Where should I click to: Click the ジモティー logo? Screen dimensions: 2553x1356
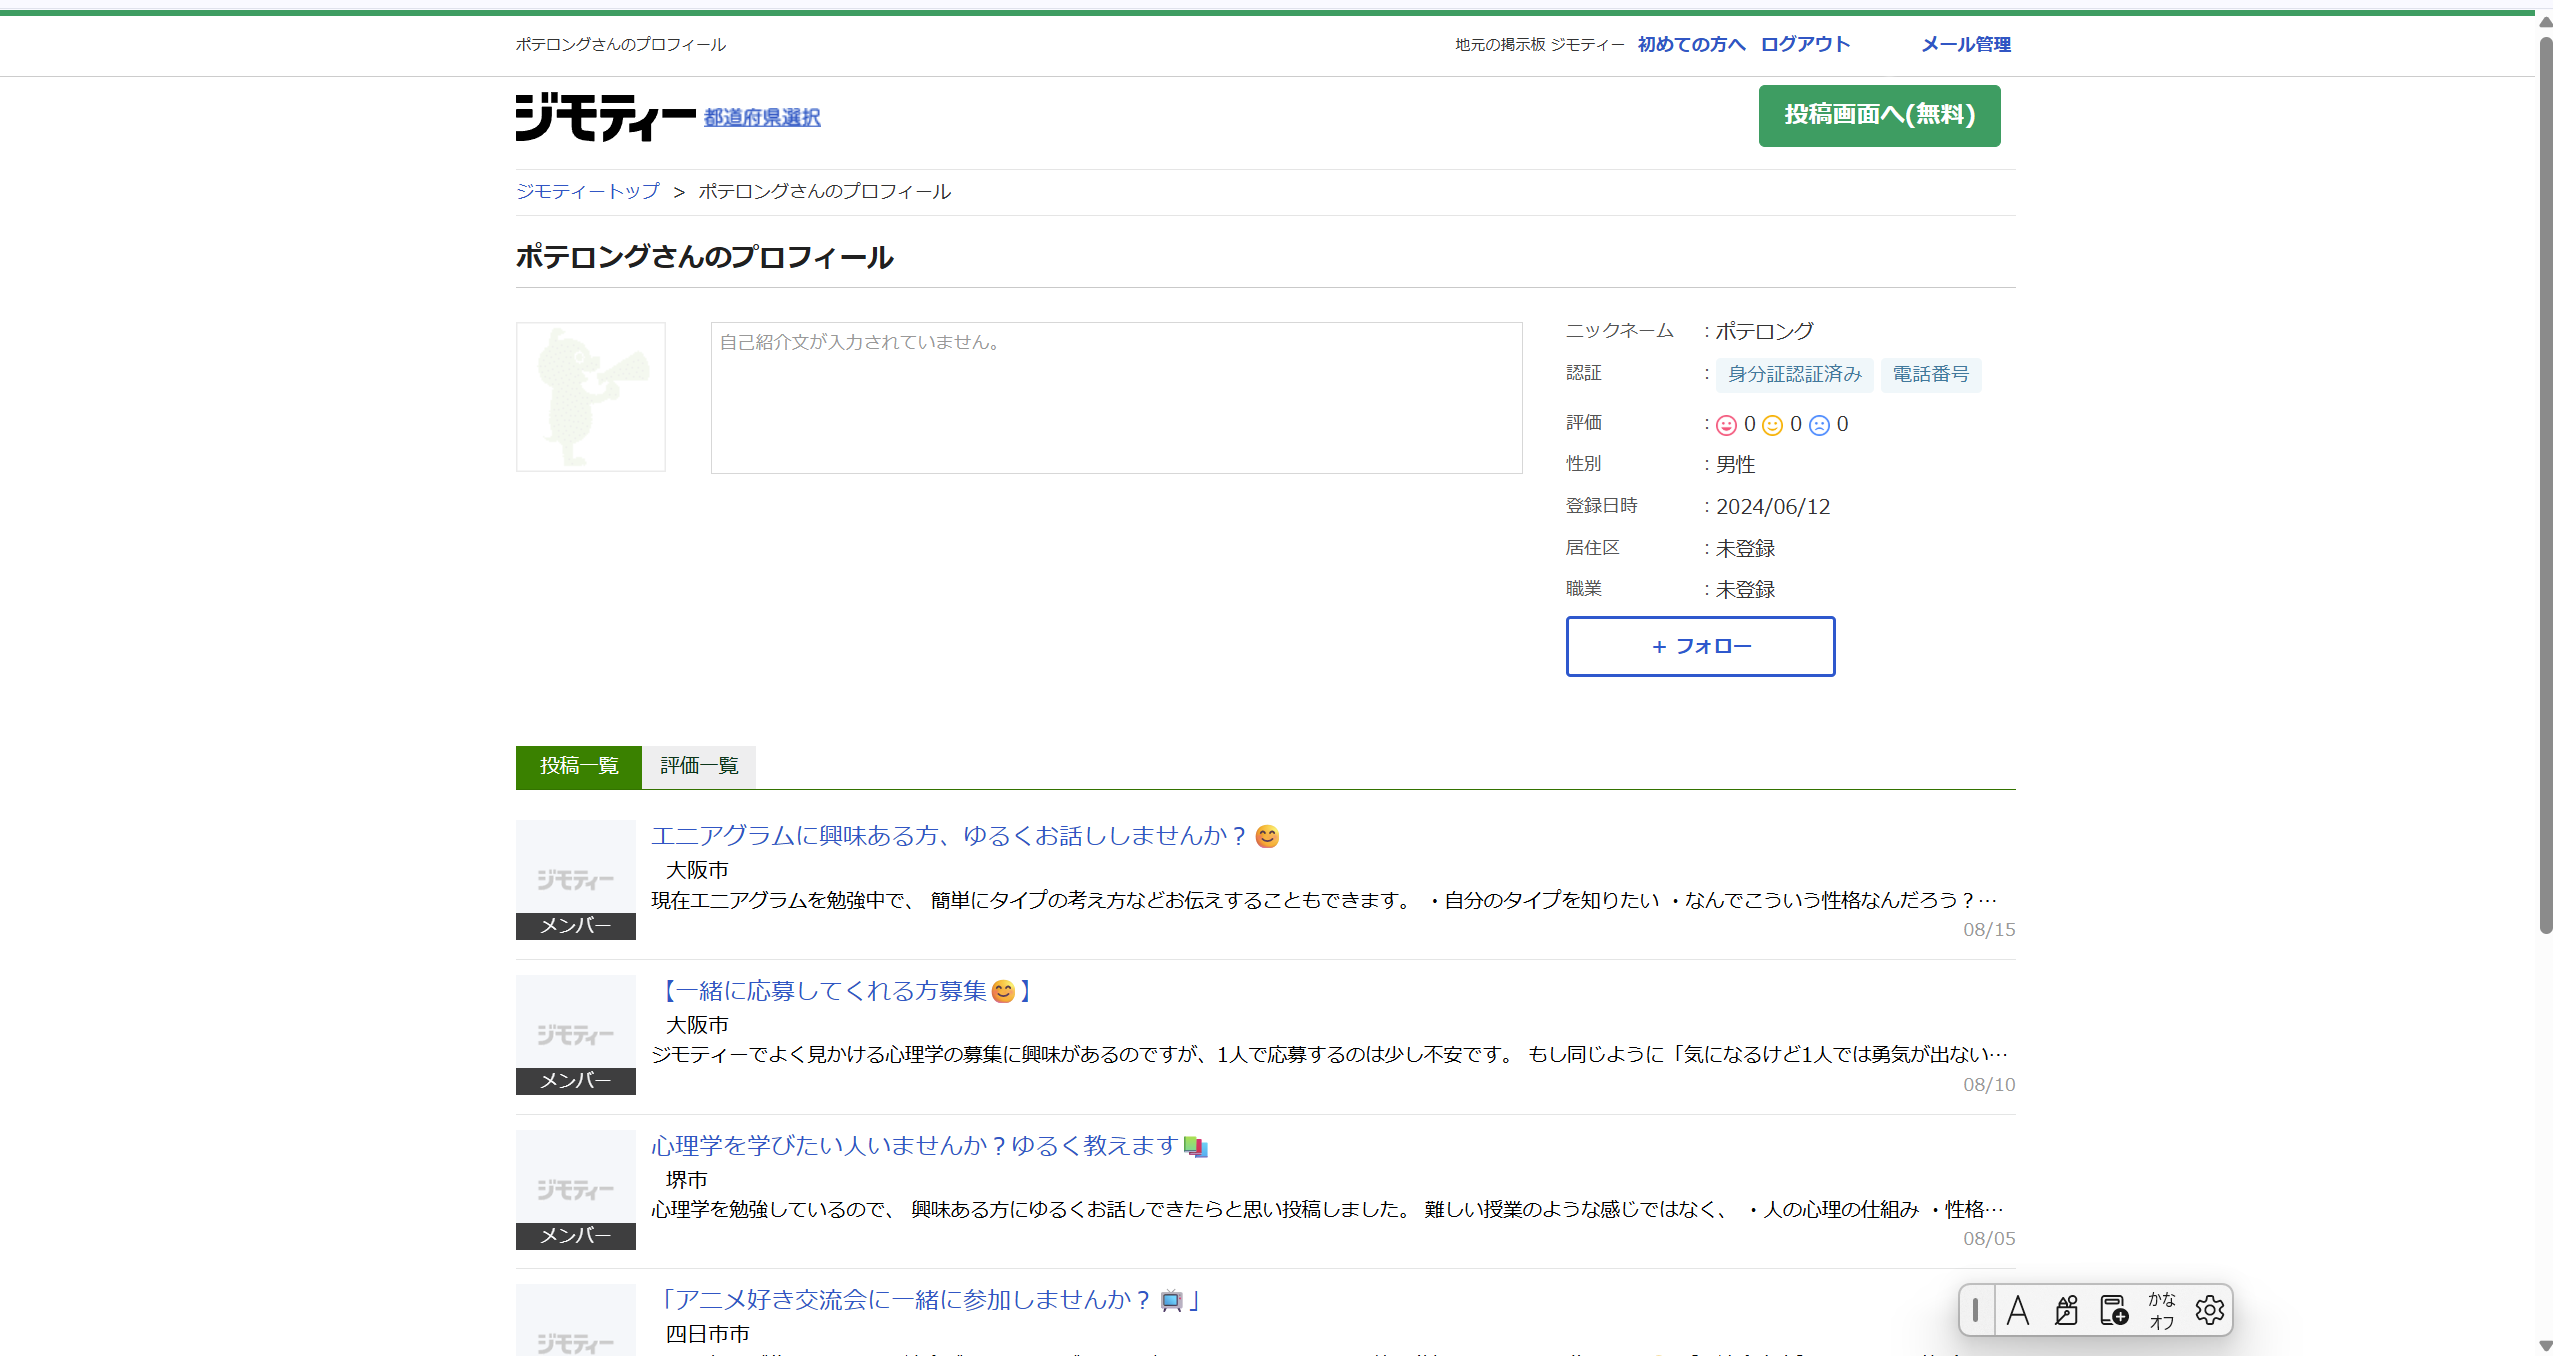(605, 117)
